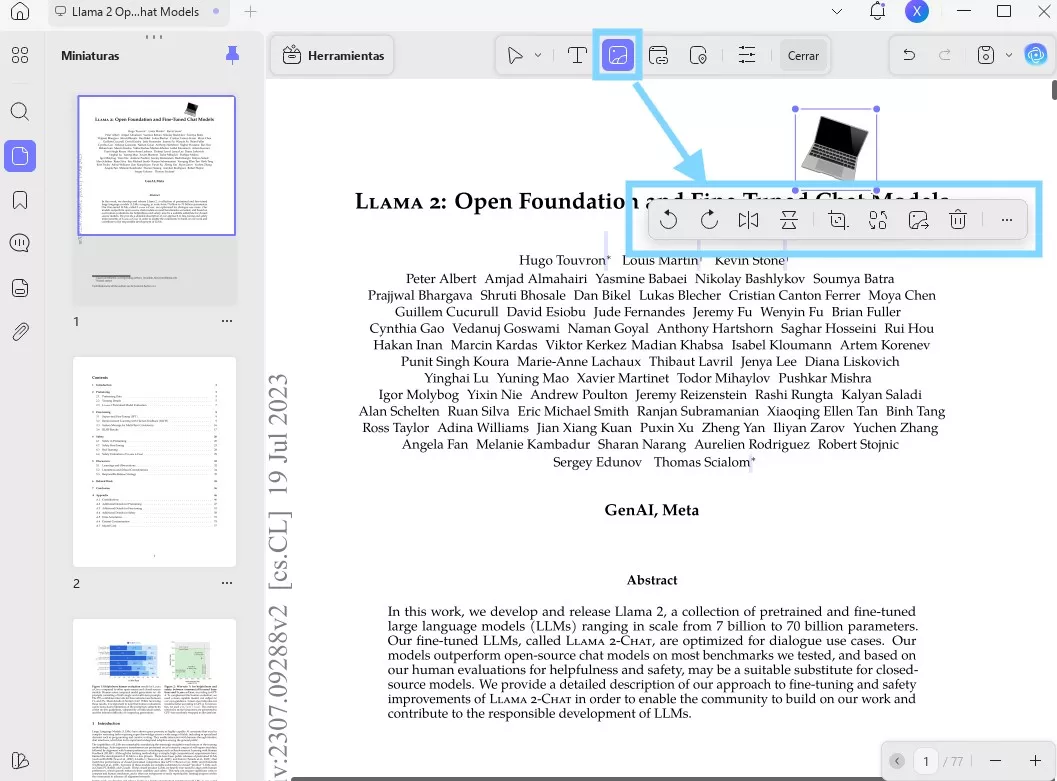
Task: Click the page number field
Action: point(926,761)
